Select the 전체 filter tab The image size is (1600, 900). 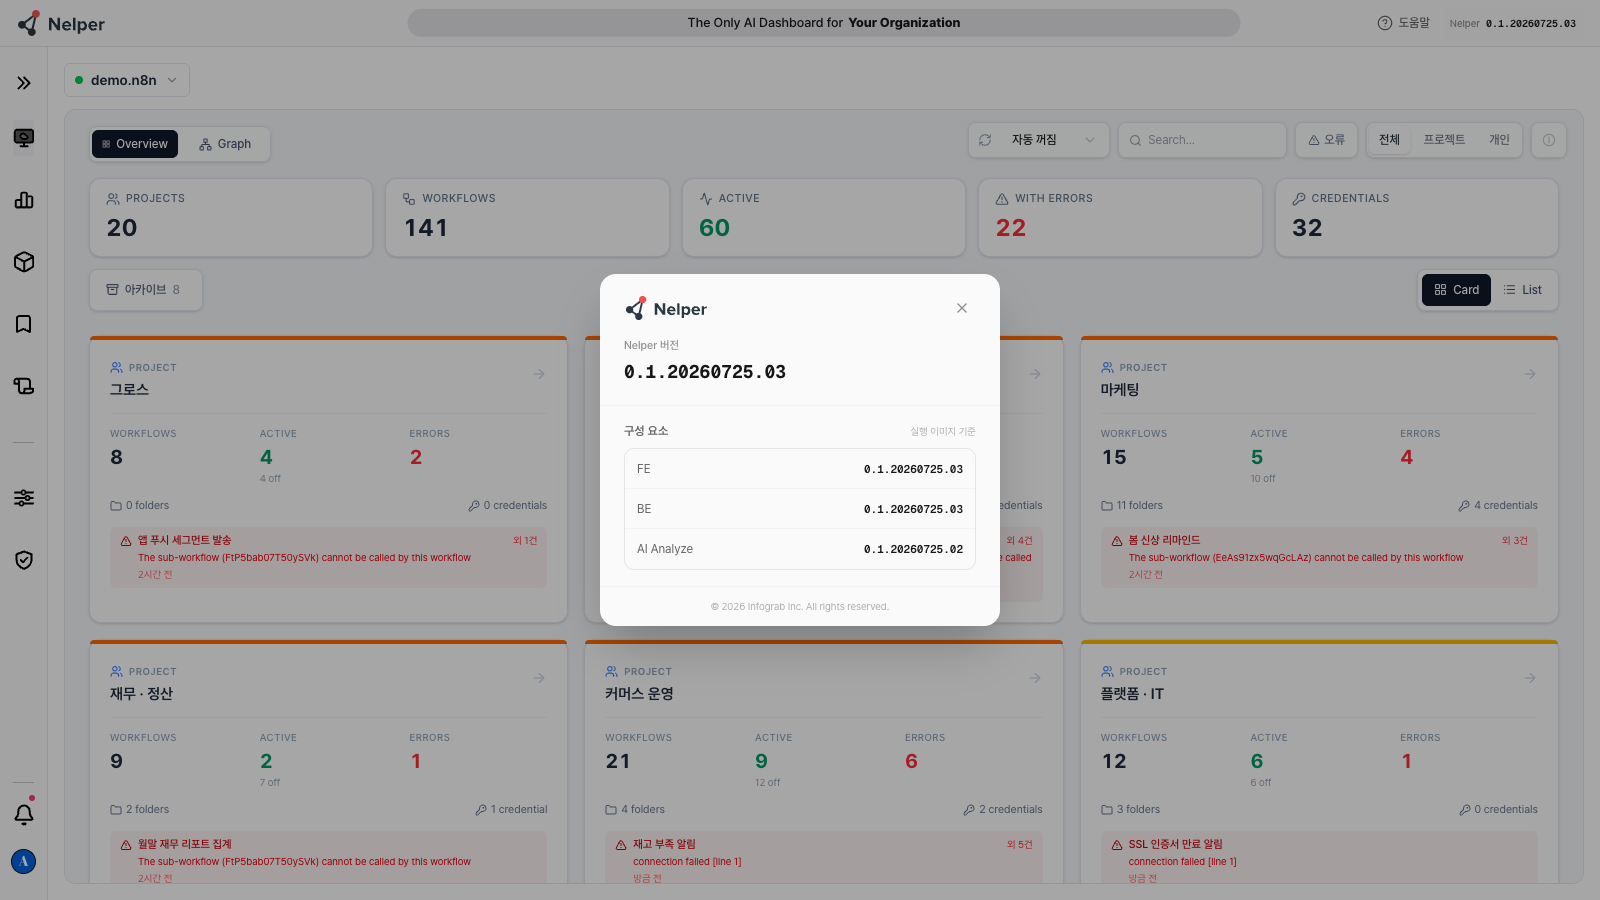tap(1389, 140)
